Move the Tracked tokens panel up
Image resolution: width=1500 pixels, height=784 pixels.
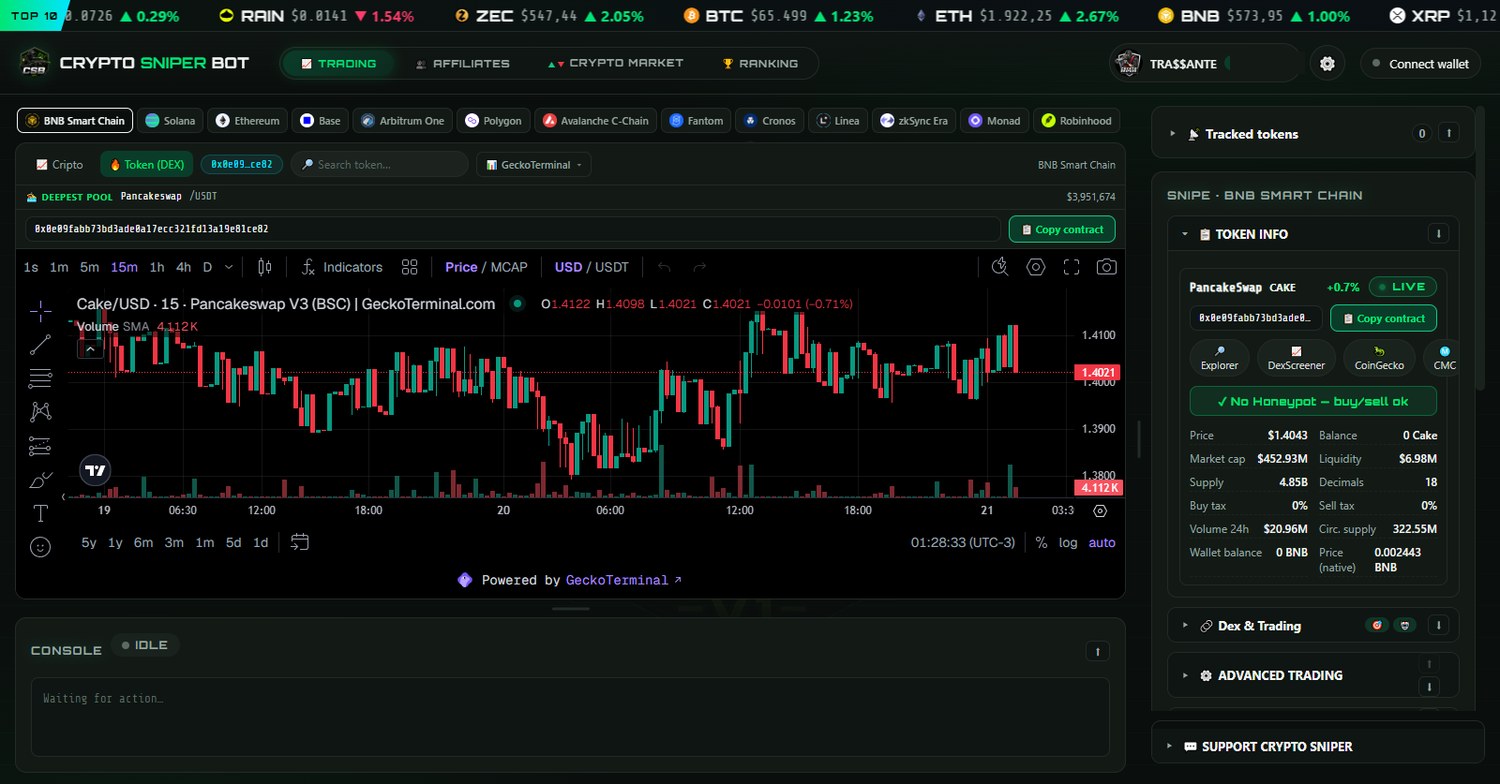[1449, 133]
